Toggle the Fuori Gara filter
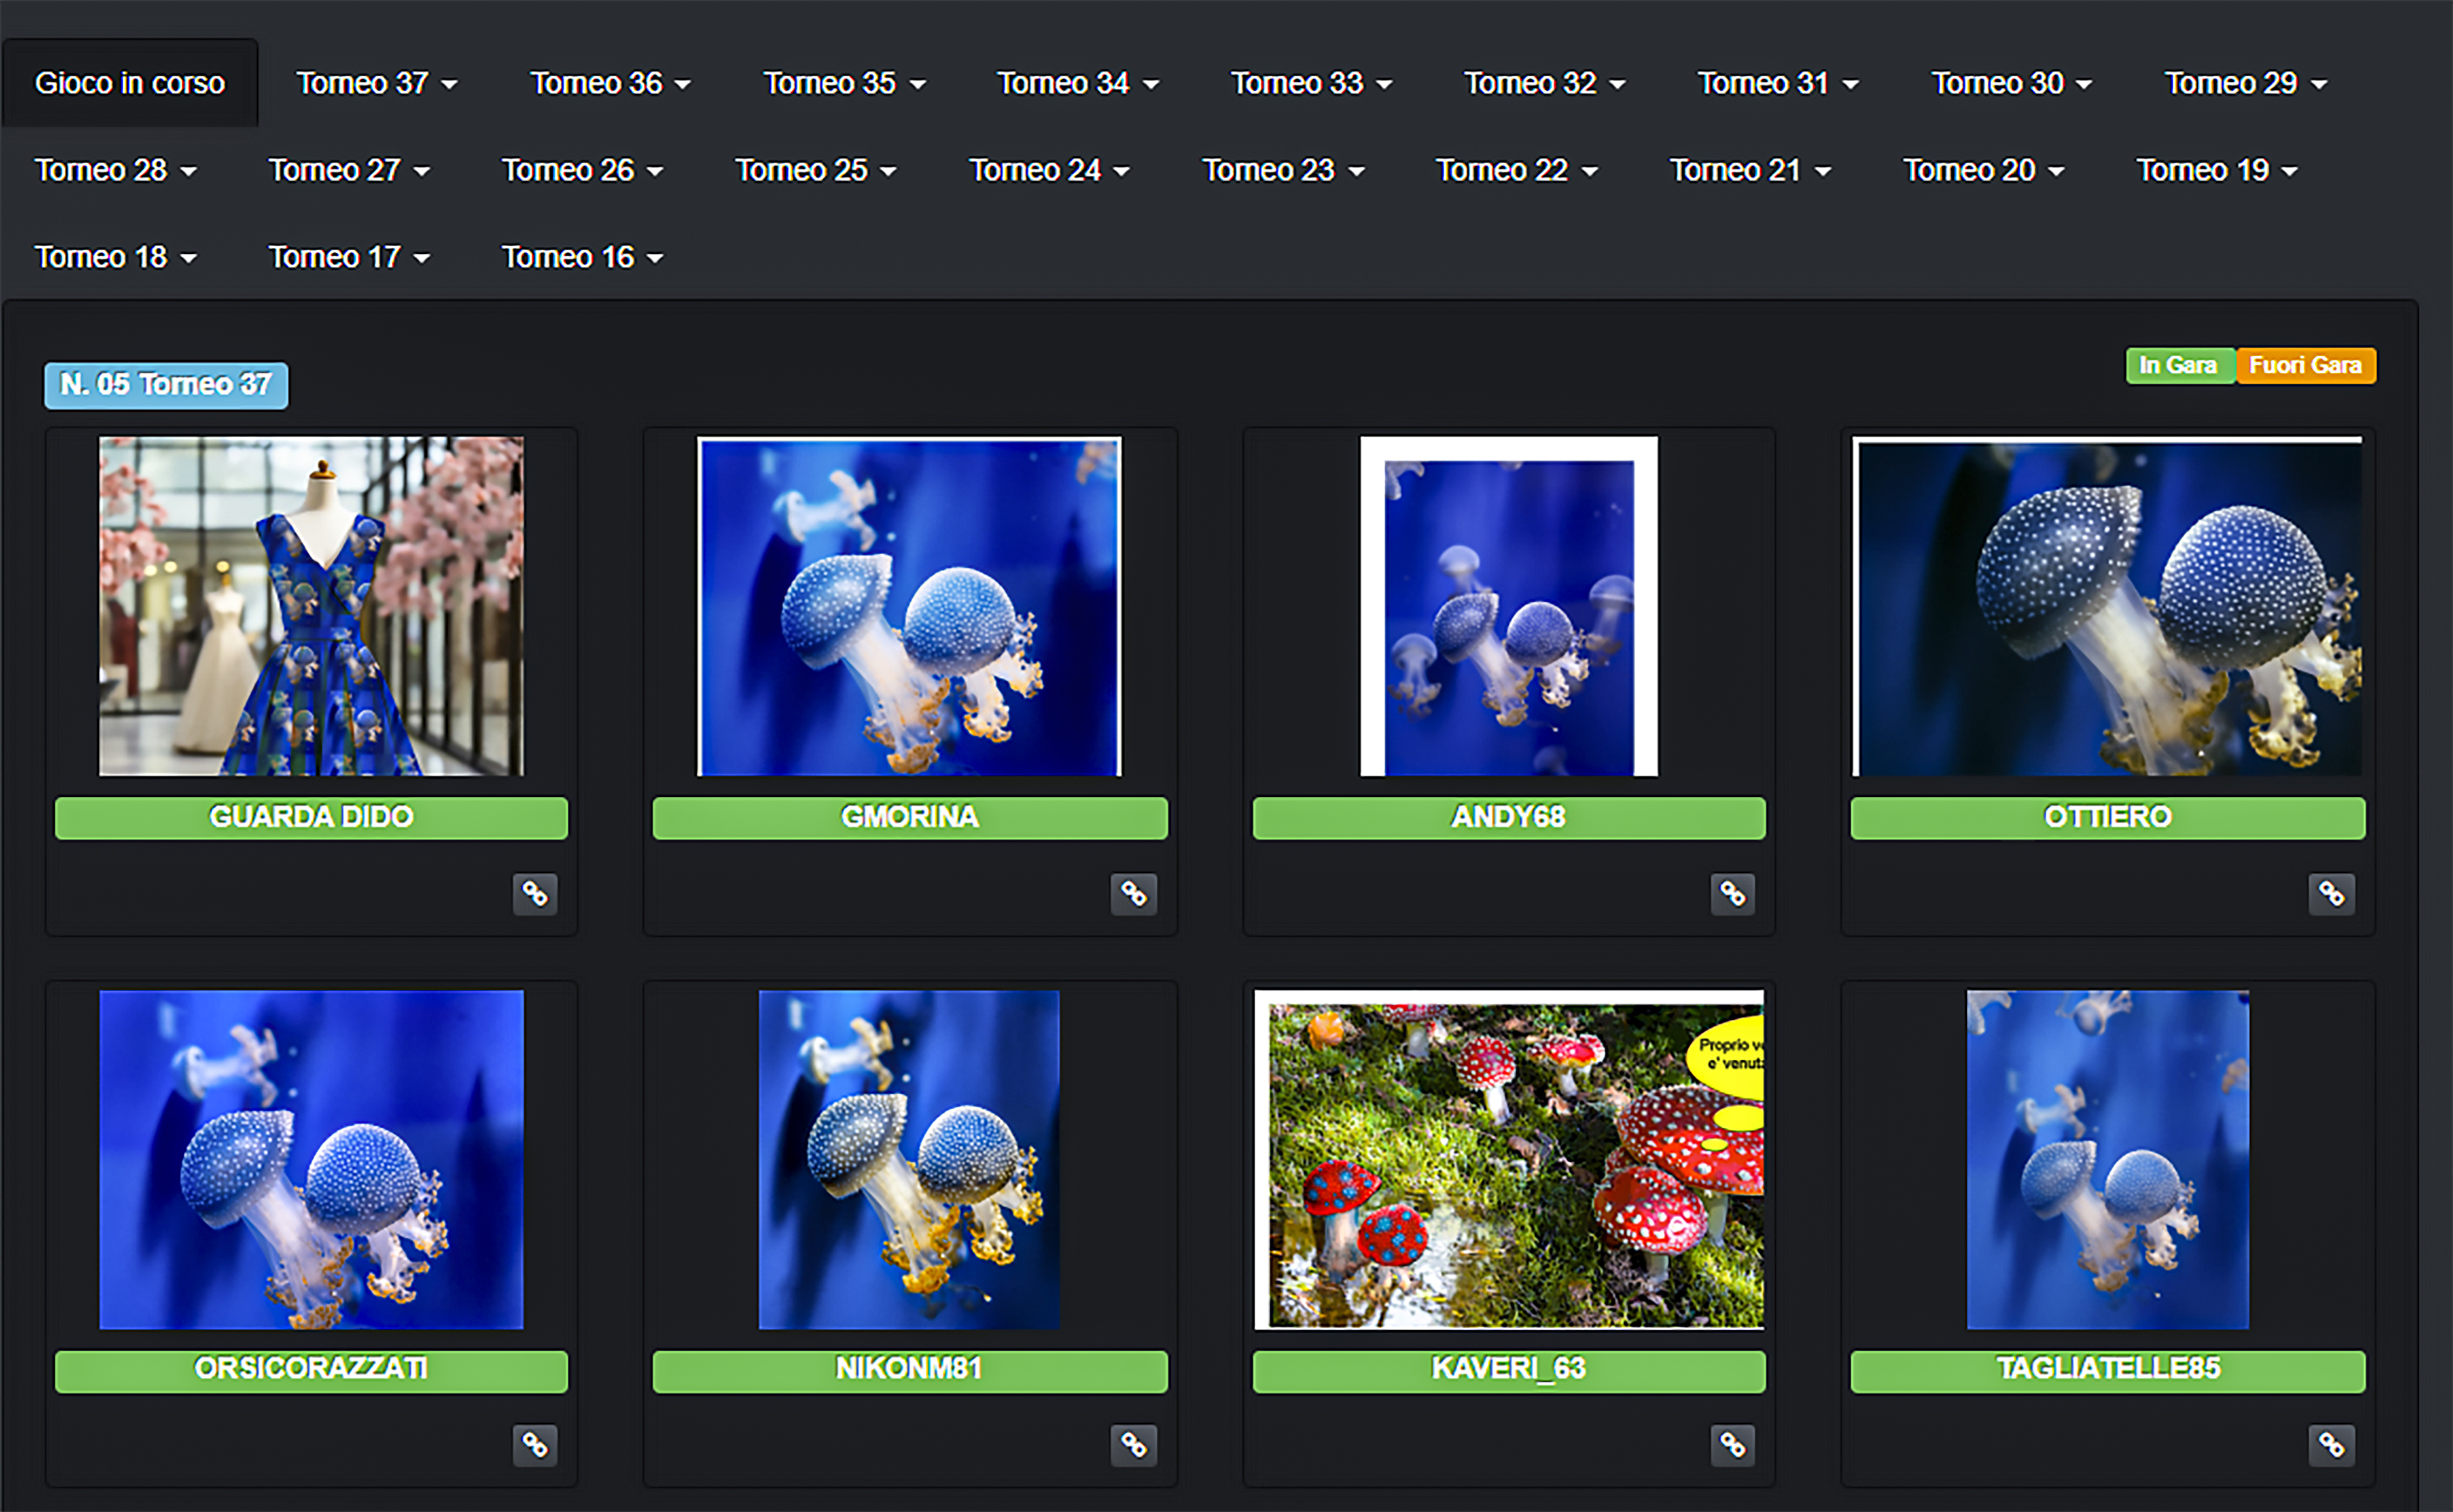 coord(2305,365)
